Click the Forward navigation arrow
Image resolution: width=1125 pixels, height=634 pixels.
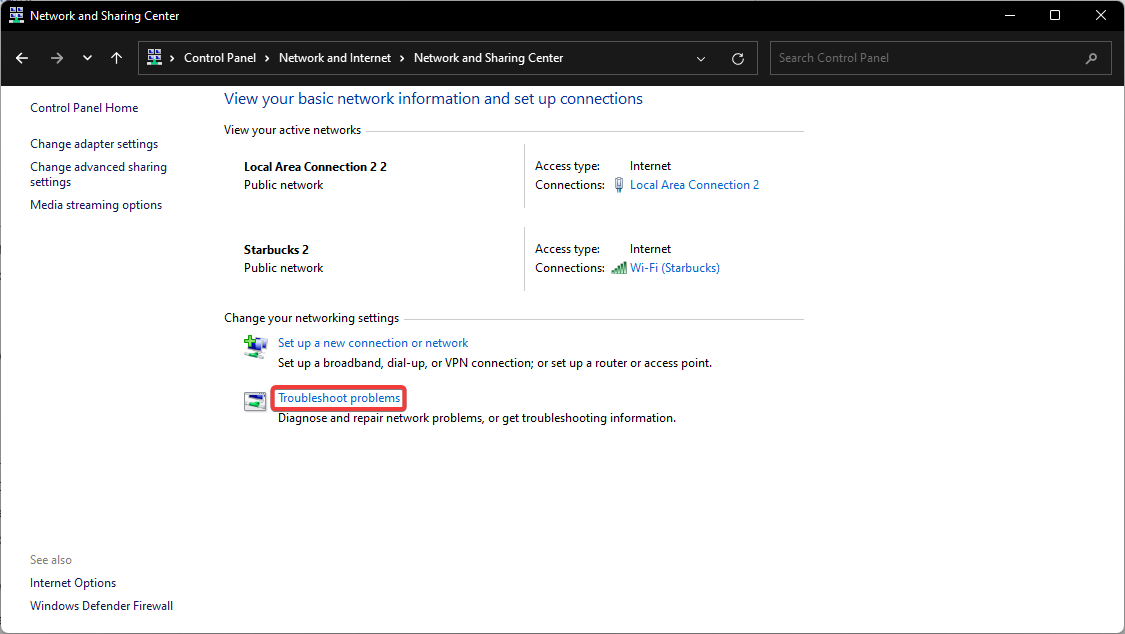coord(56,58)
